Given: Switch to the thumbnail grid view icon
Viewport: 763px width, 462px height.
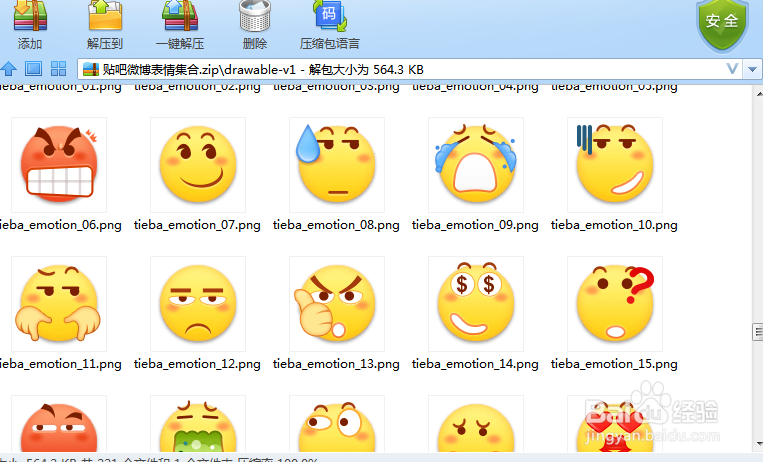Looking at the screenshot, I should 58,69.
